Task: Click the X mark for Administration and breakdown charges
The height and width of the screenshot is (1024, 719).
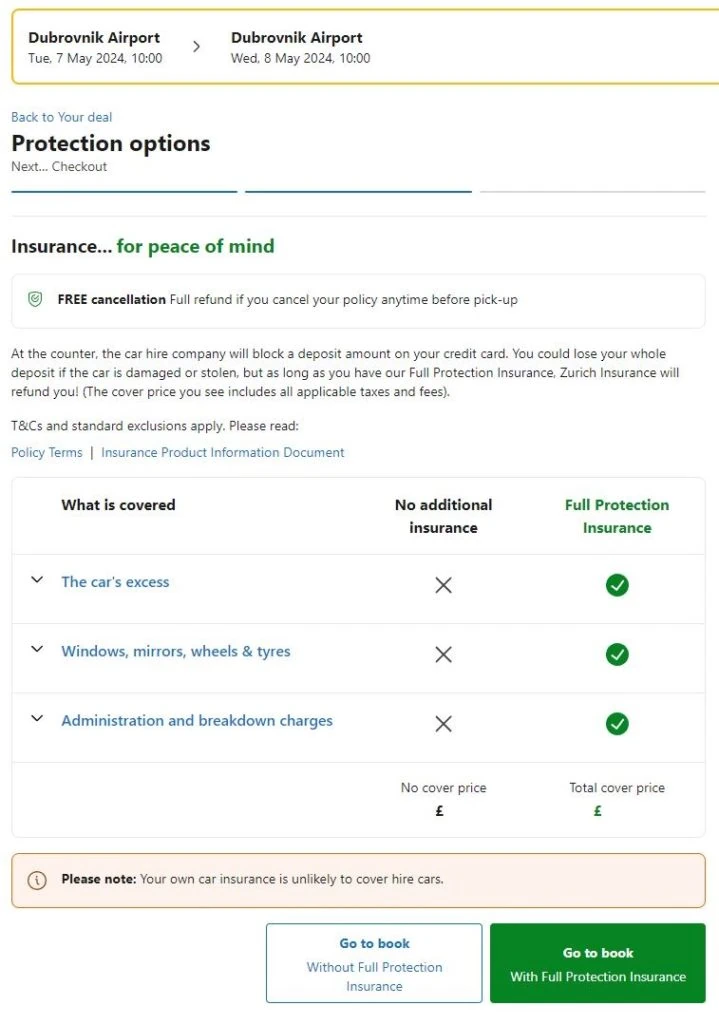Action: [443, 723]
